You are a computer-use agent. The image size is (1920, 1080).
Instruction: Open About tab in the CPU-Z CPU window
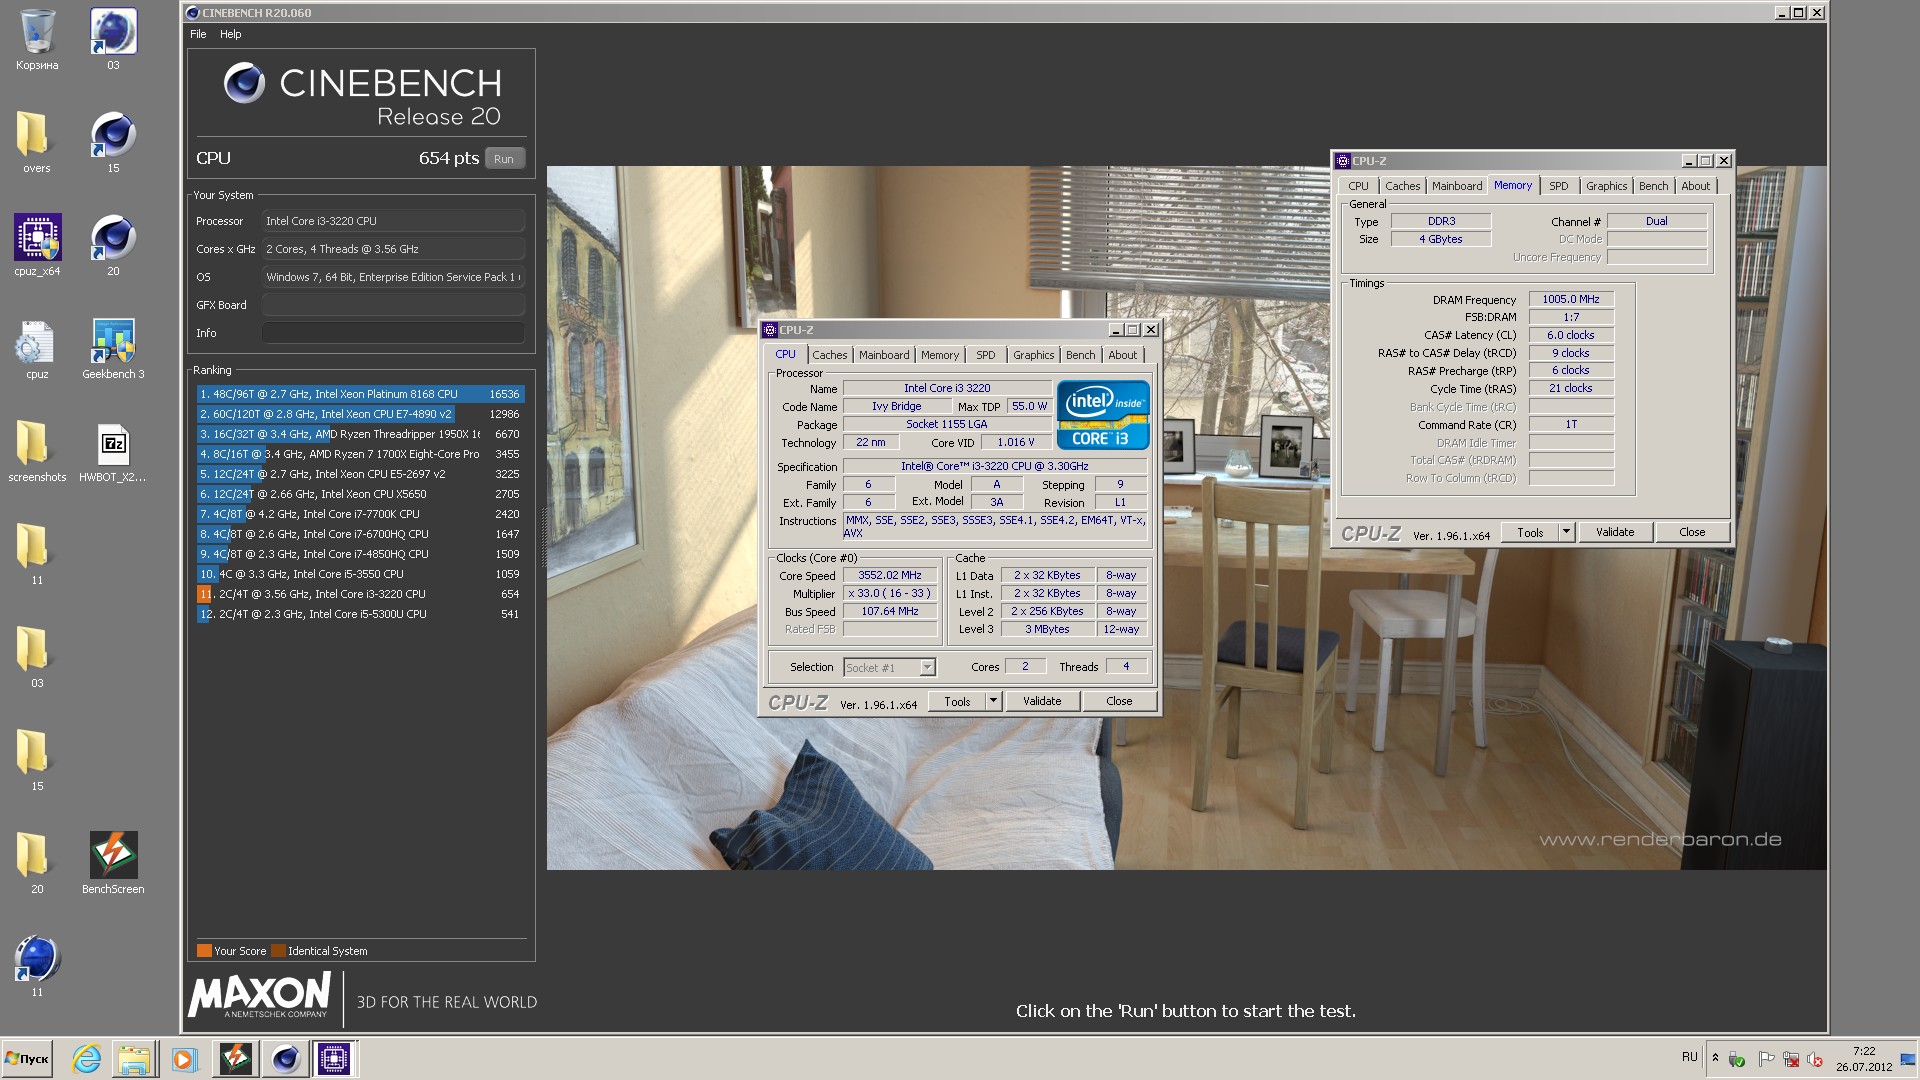click(x=1122, y=355)
